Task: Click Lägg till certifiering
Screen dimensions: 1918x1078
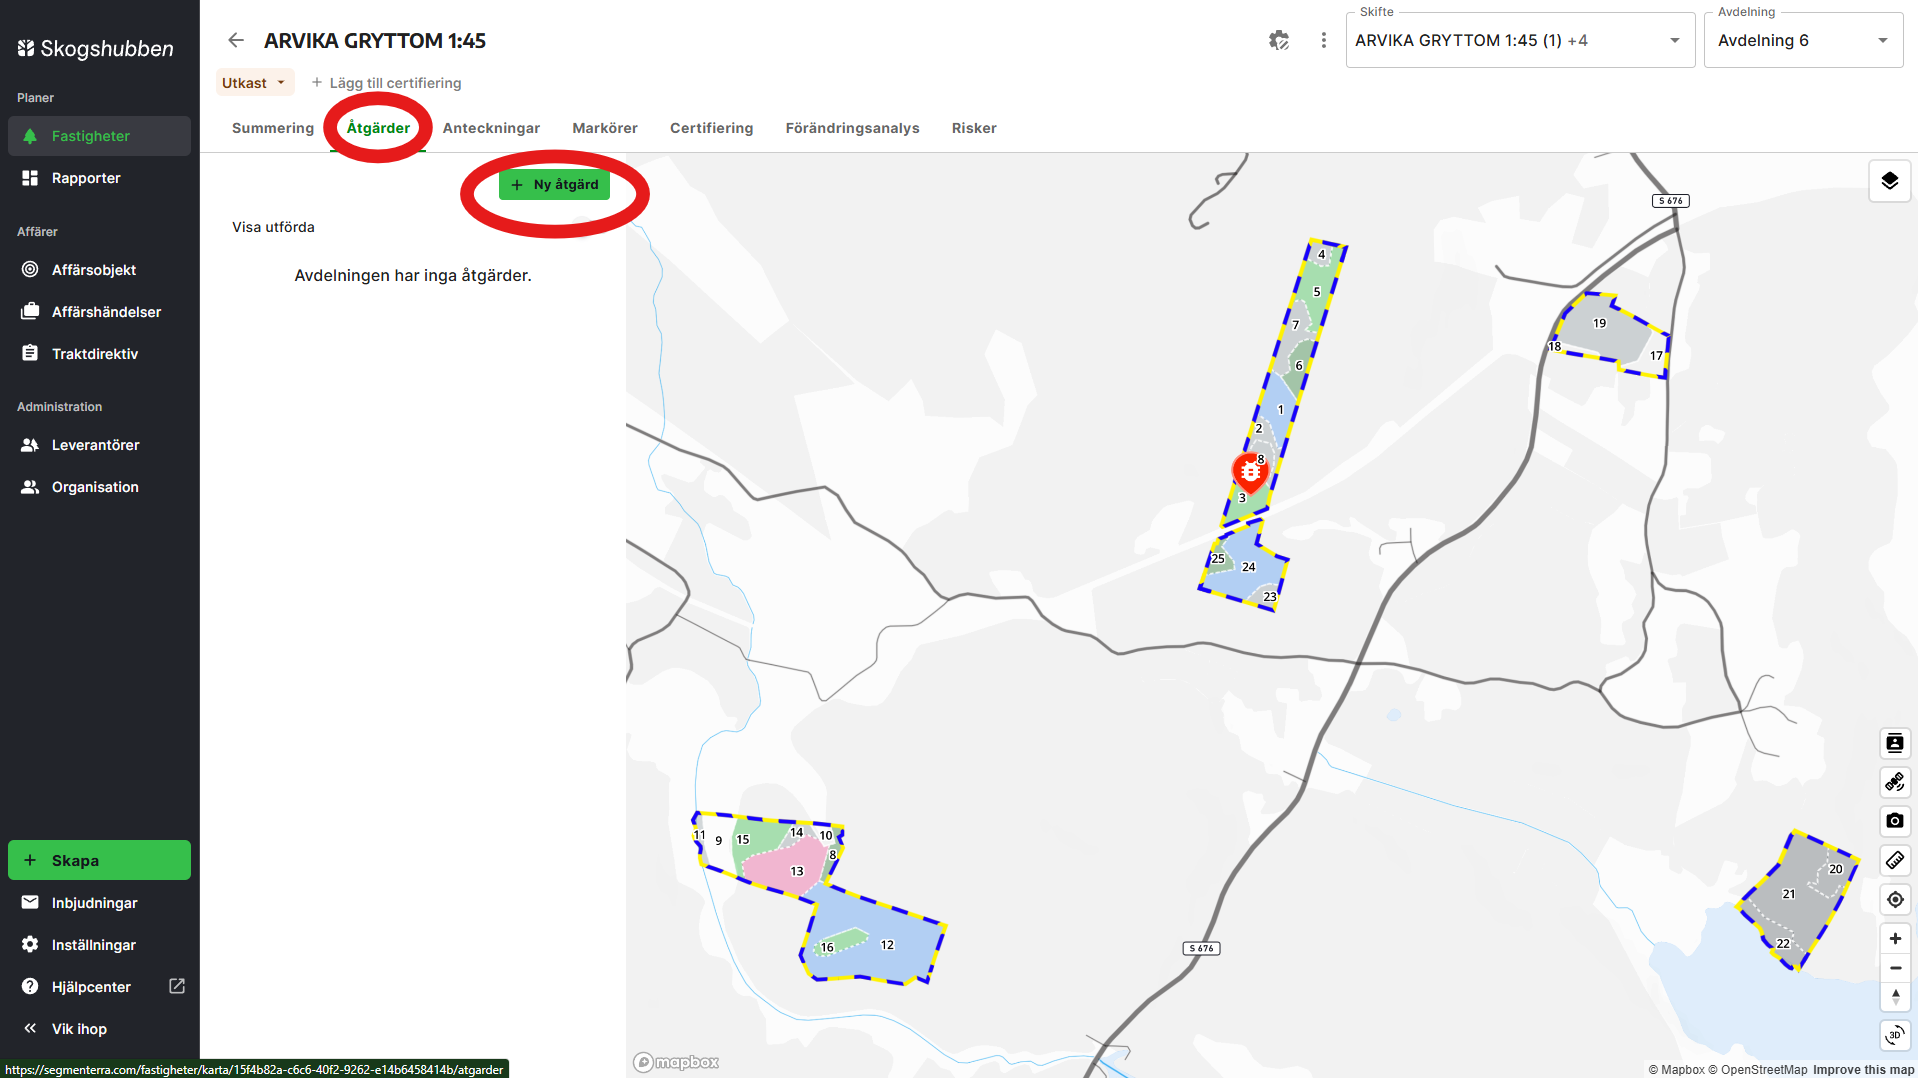Action: click(x=386, y=83)
